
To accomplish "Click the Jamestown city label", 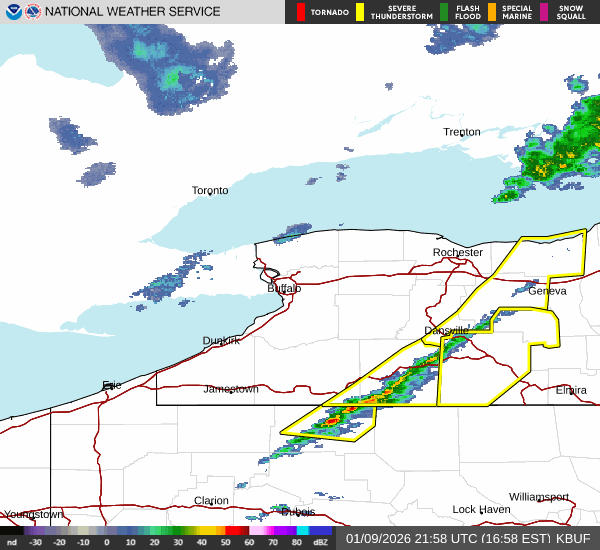I will (231, 389).
